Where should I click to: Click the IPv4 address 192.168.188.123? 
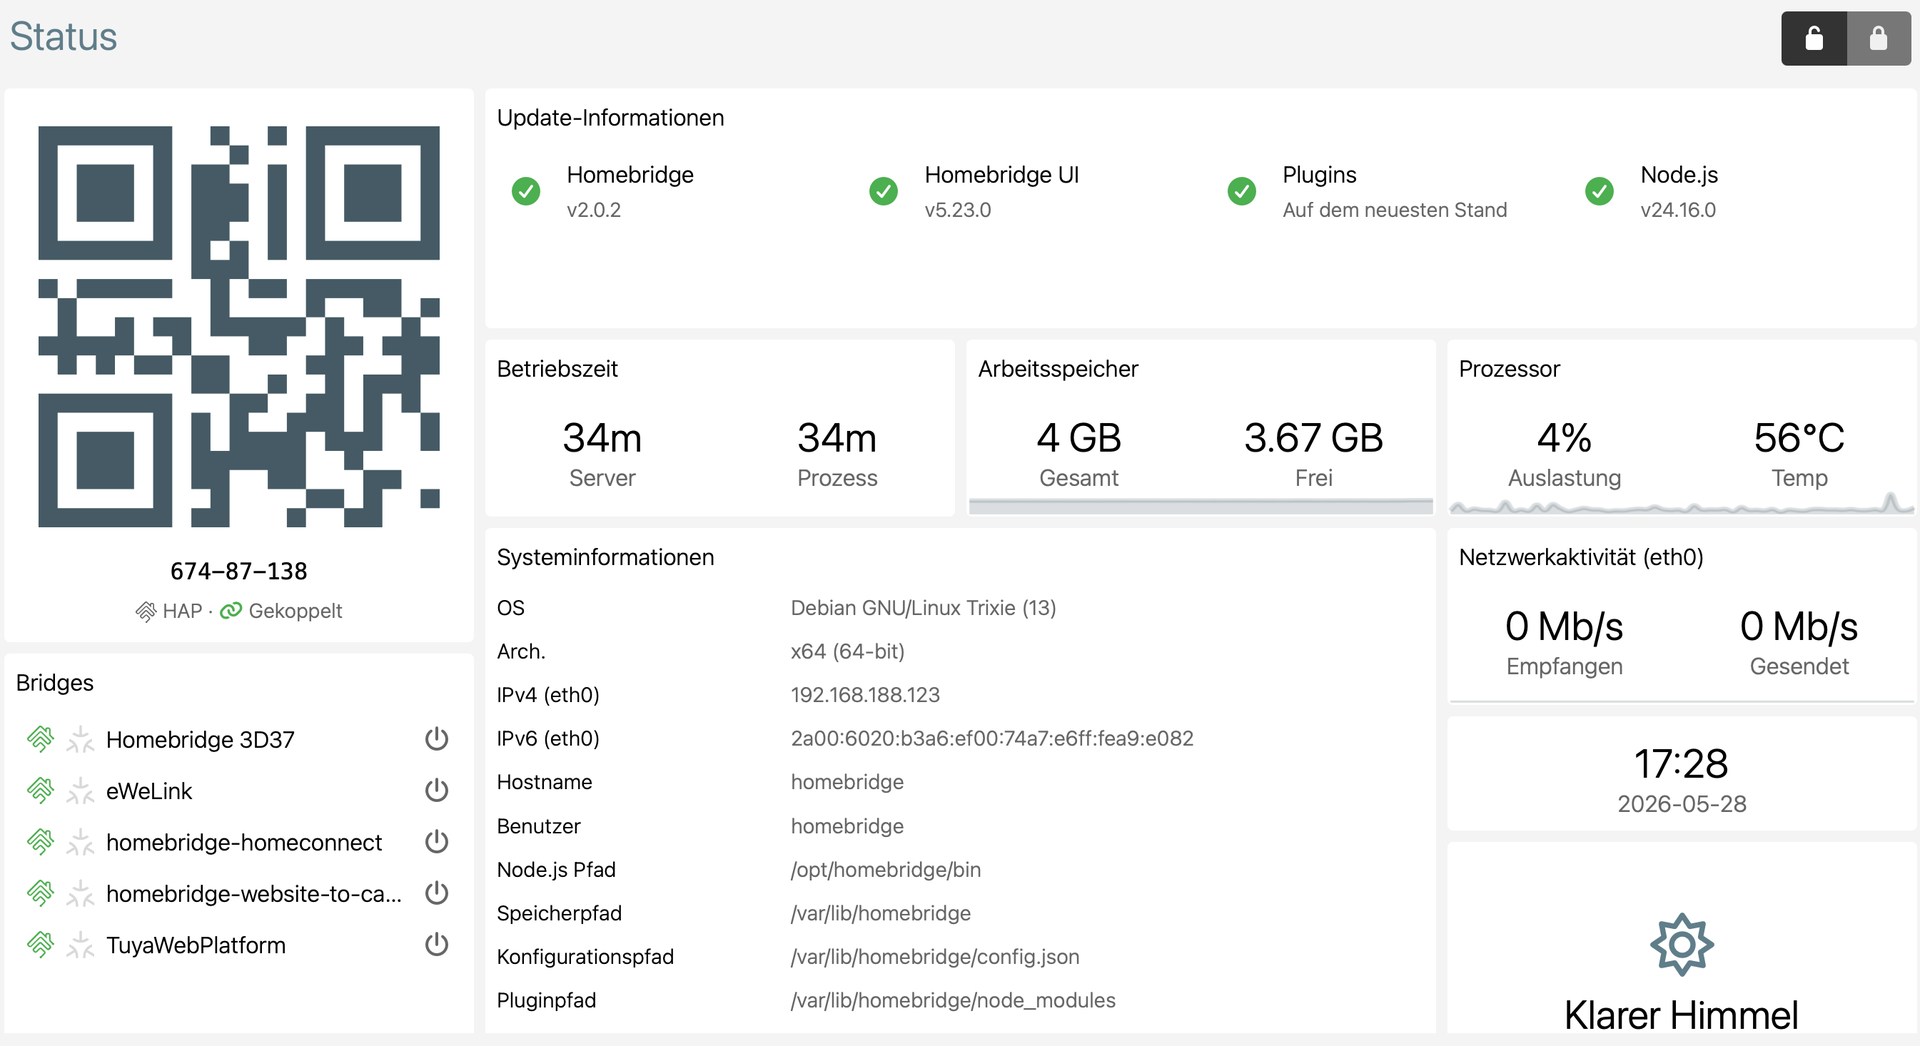[866, 695]
